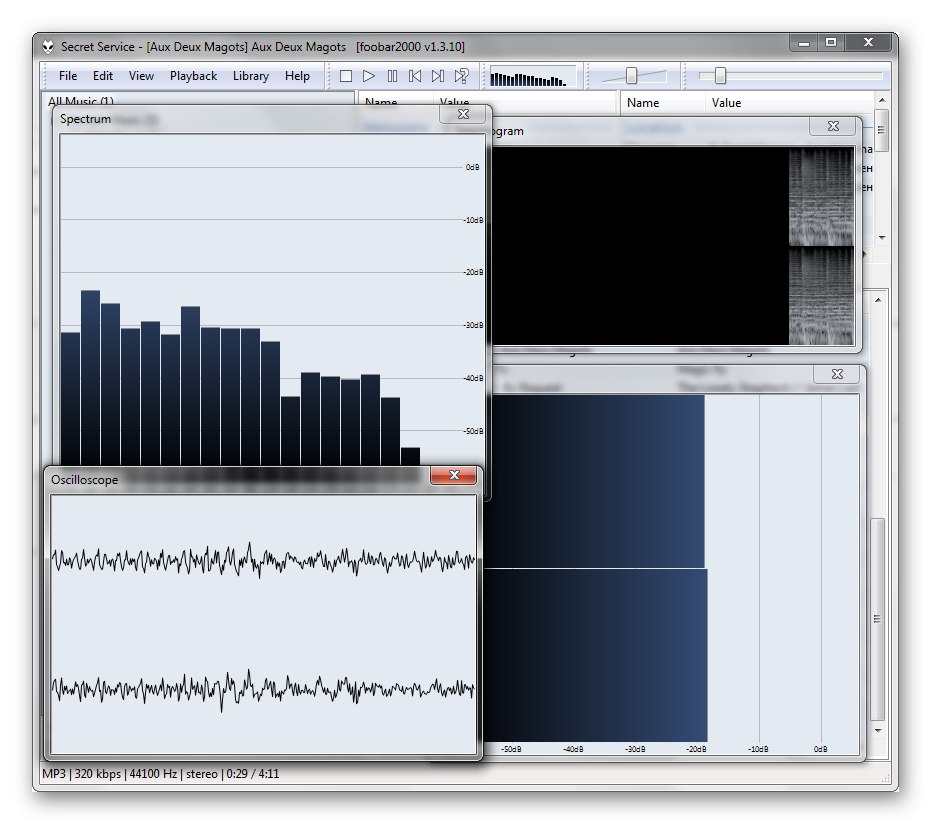This screenshot has width=931, height=824.
Task: Click the seek bar thumb
Action: tap(720, 75)
